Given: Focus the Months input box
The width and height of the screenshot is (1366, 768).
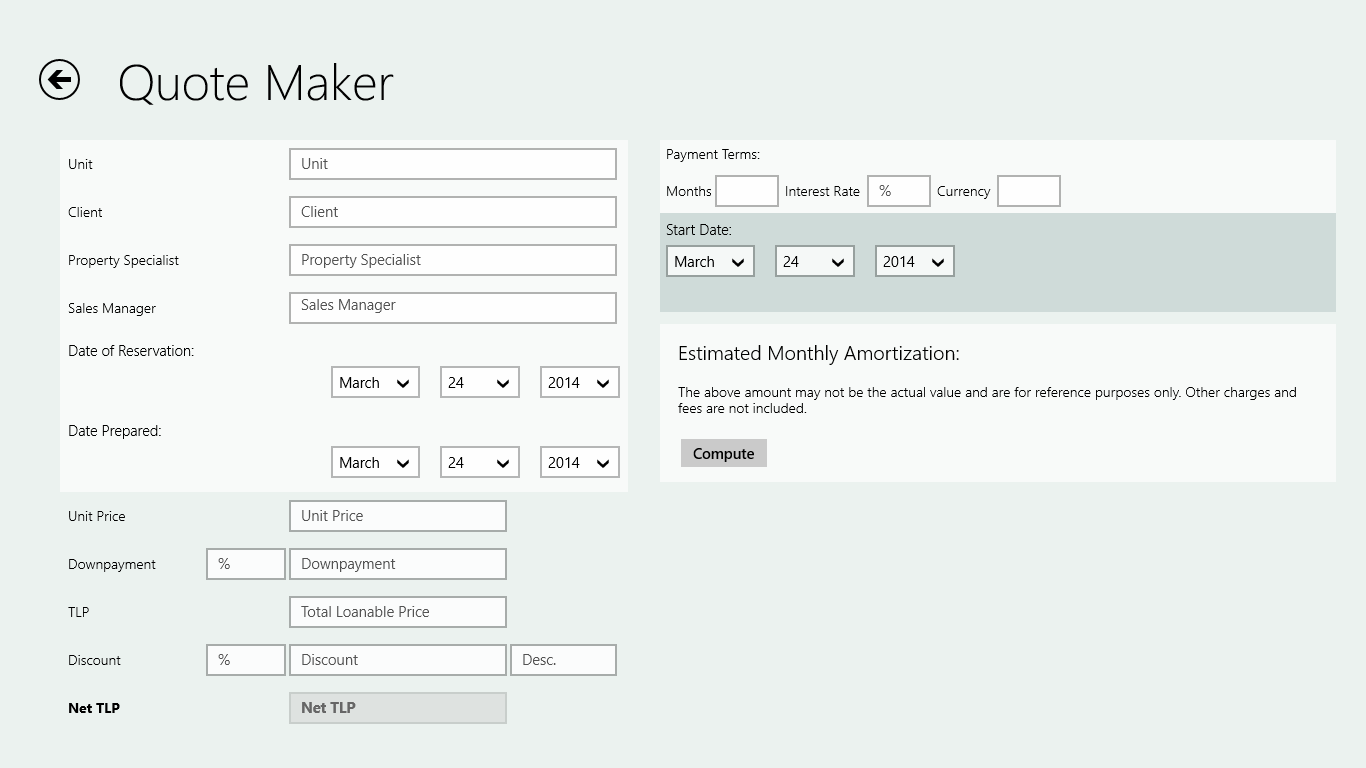Looking at the screenshot, I should click(747, 191).
